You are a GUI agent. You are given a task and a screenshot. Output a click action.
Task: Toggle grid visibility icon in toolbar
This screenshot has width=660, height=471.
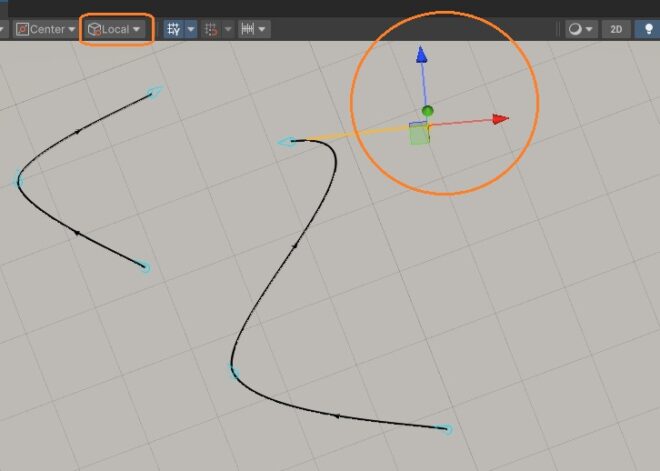[173, 29]
